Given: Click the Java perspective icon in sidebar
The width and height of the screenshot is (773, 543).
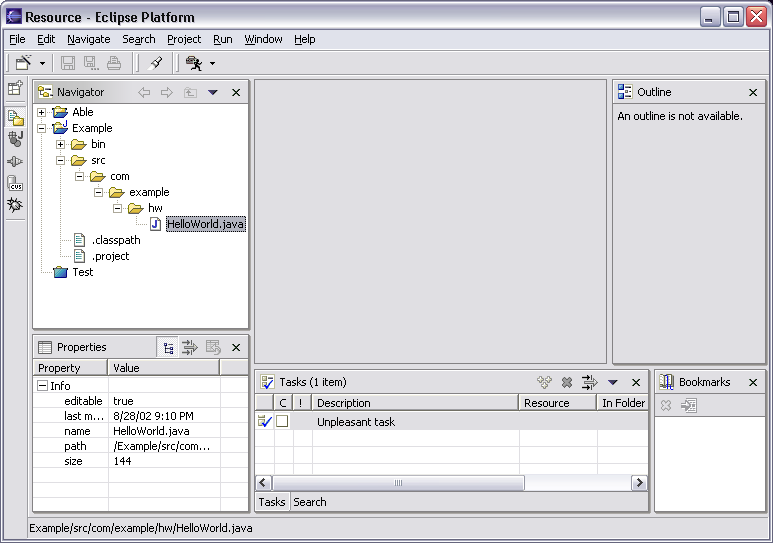Looking at the screenshot, I should 15,139.
